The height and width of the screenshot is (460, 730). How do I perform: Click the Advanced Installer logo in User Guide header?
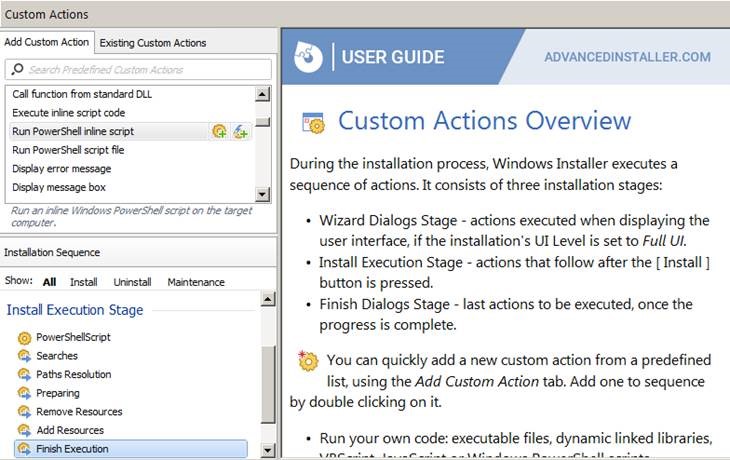308,57
